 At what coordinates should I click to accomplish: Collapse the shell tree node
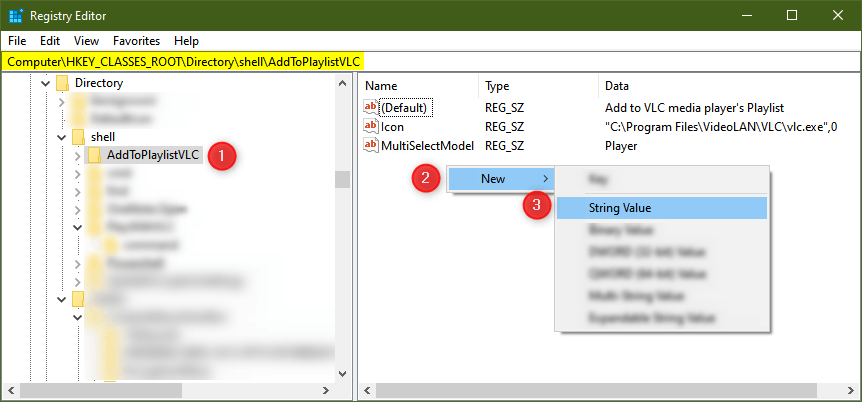(x=61, y=136)
